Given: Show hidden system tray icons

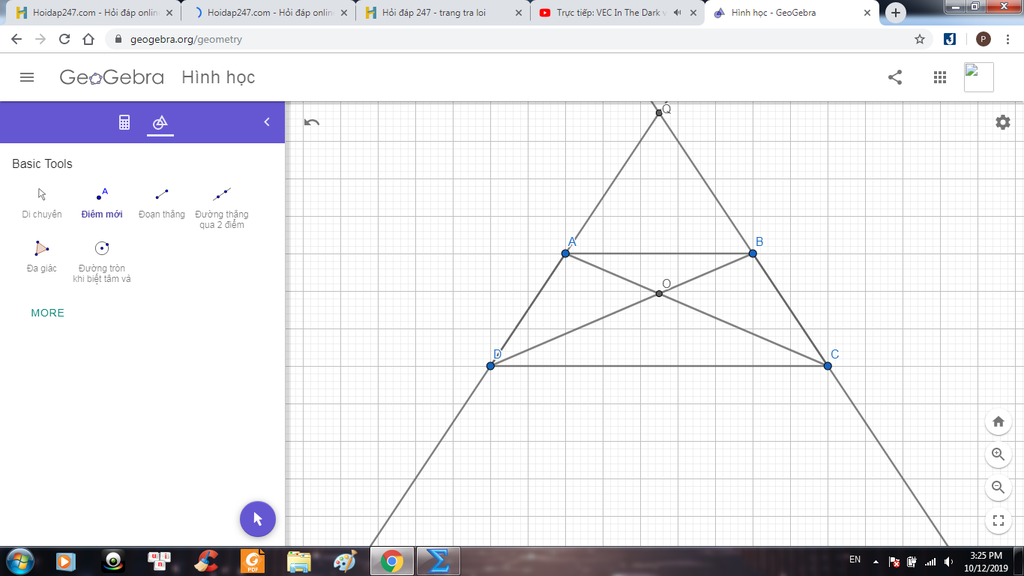Looking at the screenshot, I should point(876,562).
